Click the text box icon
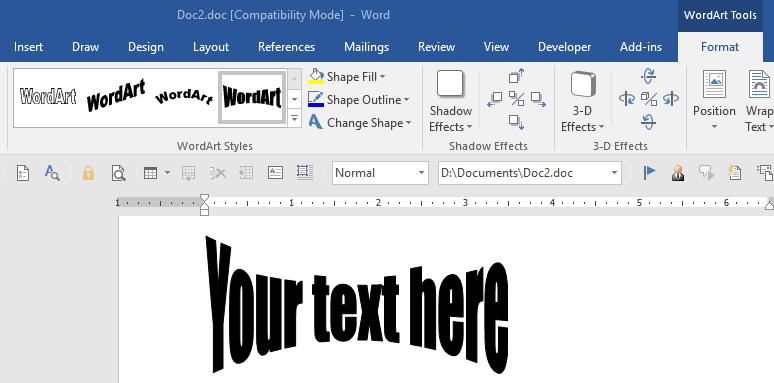Screen dimensions: 774x383 tap(275, 173)
